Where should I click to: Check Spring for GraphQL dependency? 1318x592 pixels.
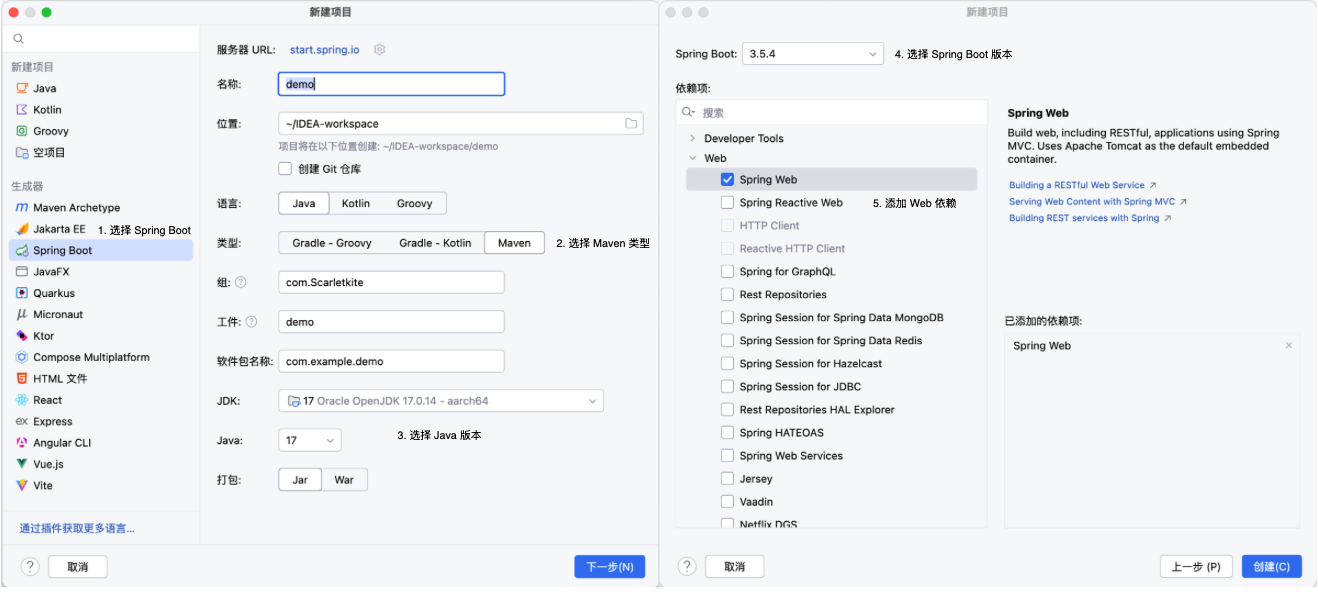tap(727, 272)
